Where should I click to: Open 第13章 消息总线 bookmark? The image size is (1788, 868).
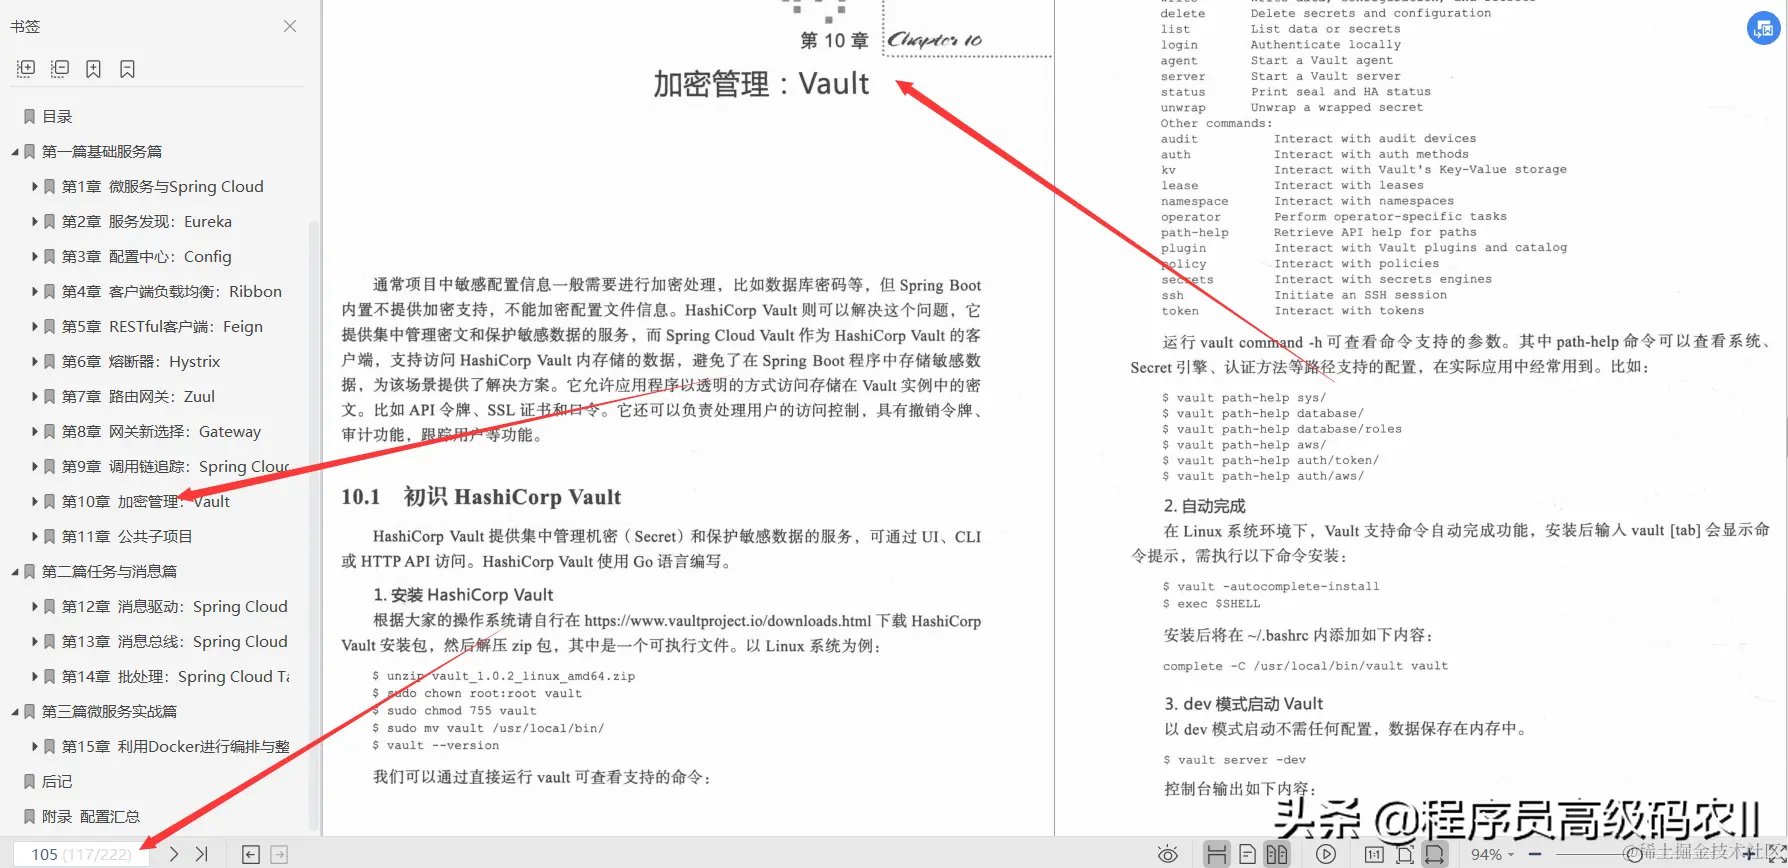point(175,642)
